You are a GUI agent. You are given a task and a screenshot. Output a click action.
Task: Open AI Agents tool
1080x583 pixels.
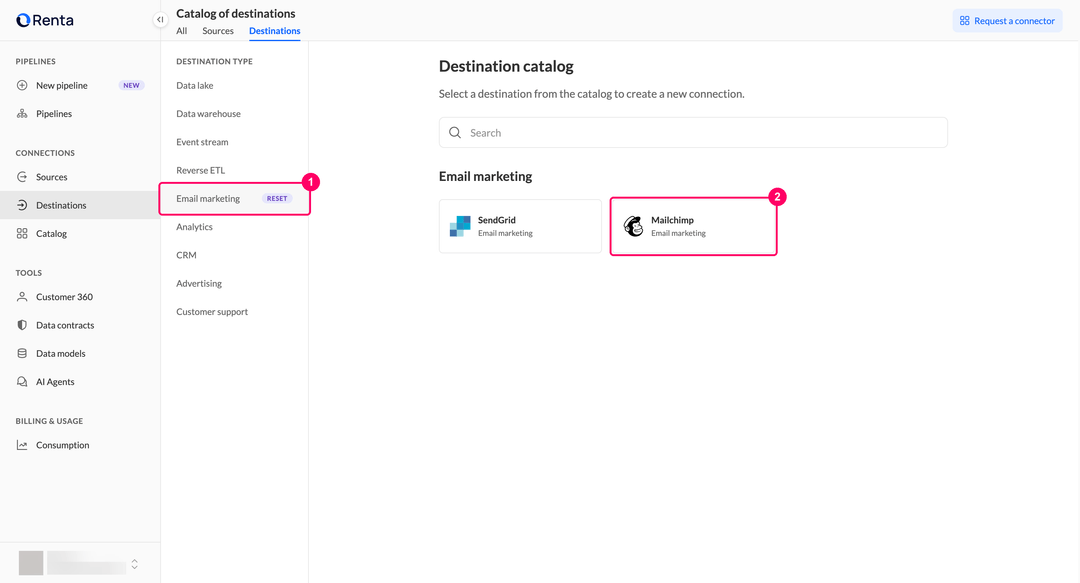tap(80, 382)
